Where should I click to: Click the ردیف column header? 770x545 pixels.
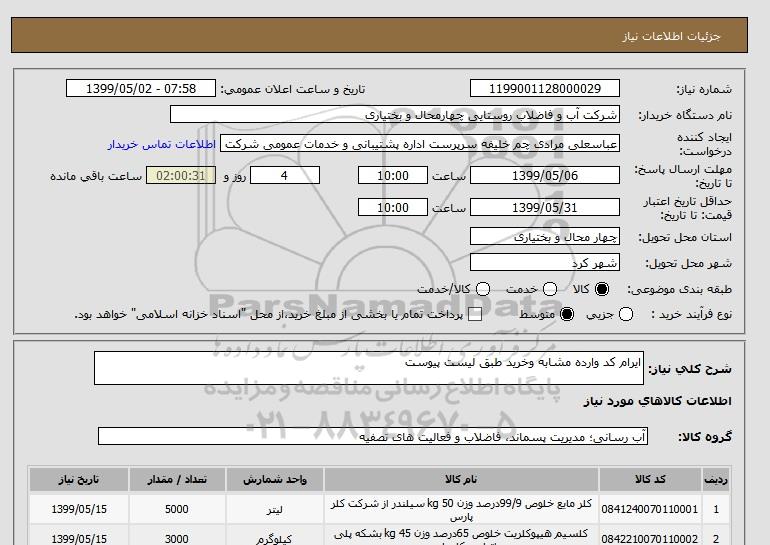pos(716,479)
